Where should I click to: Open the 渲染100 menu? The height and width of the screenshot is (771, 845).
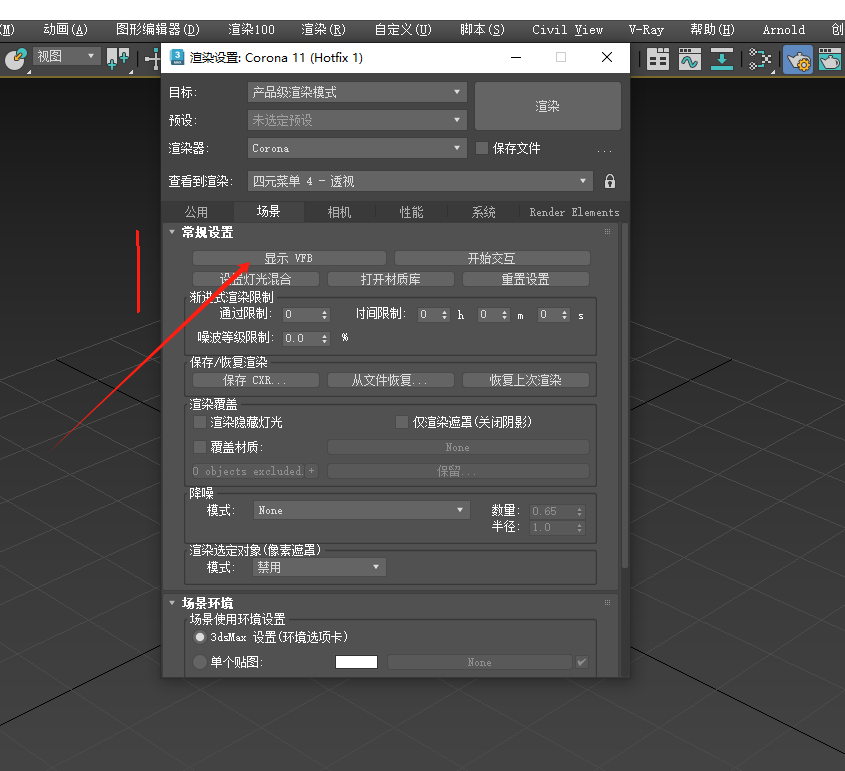251,30
